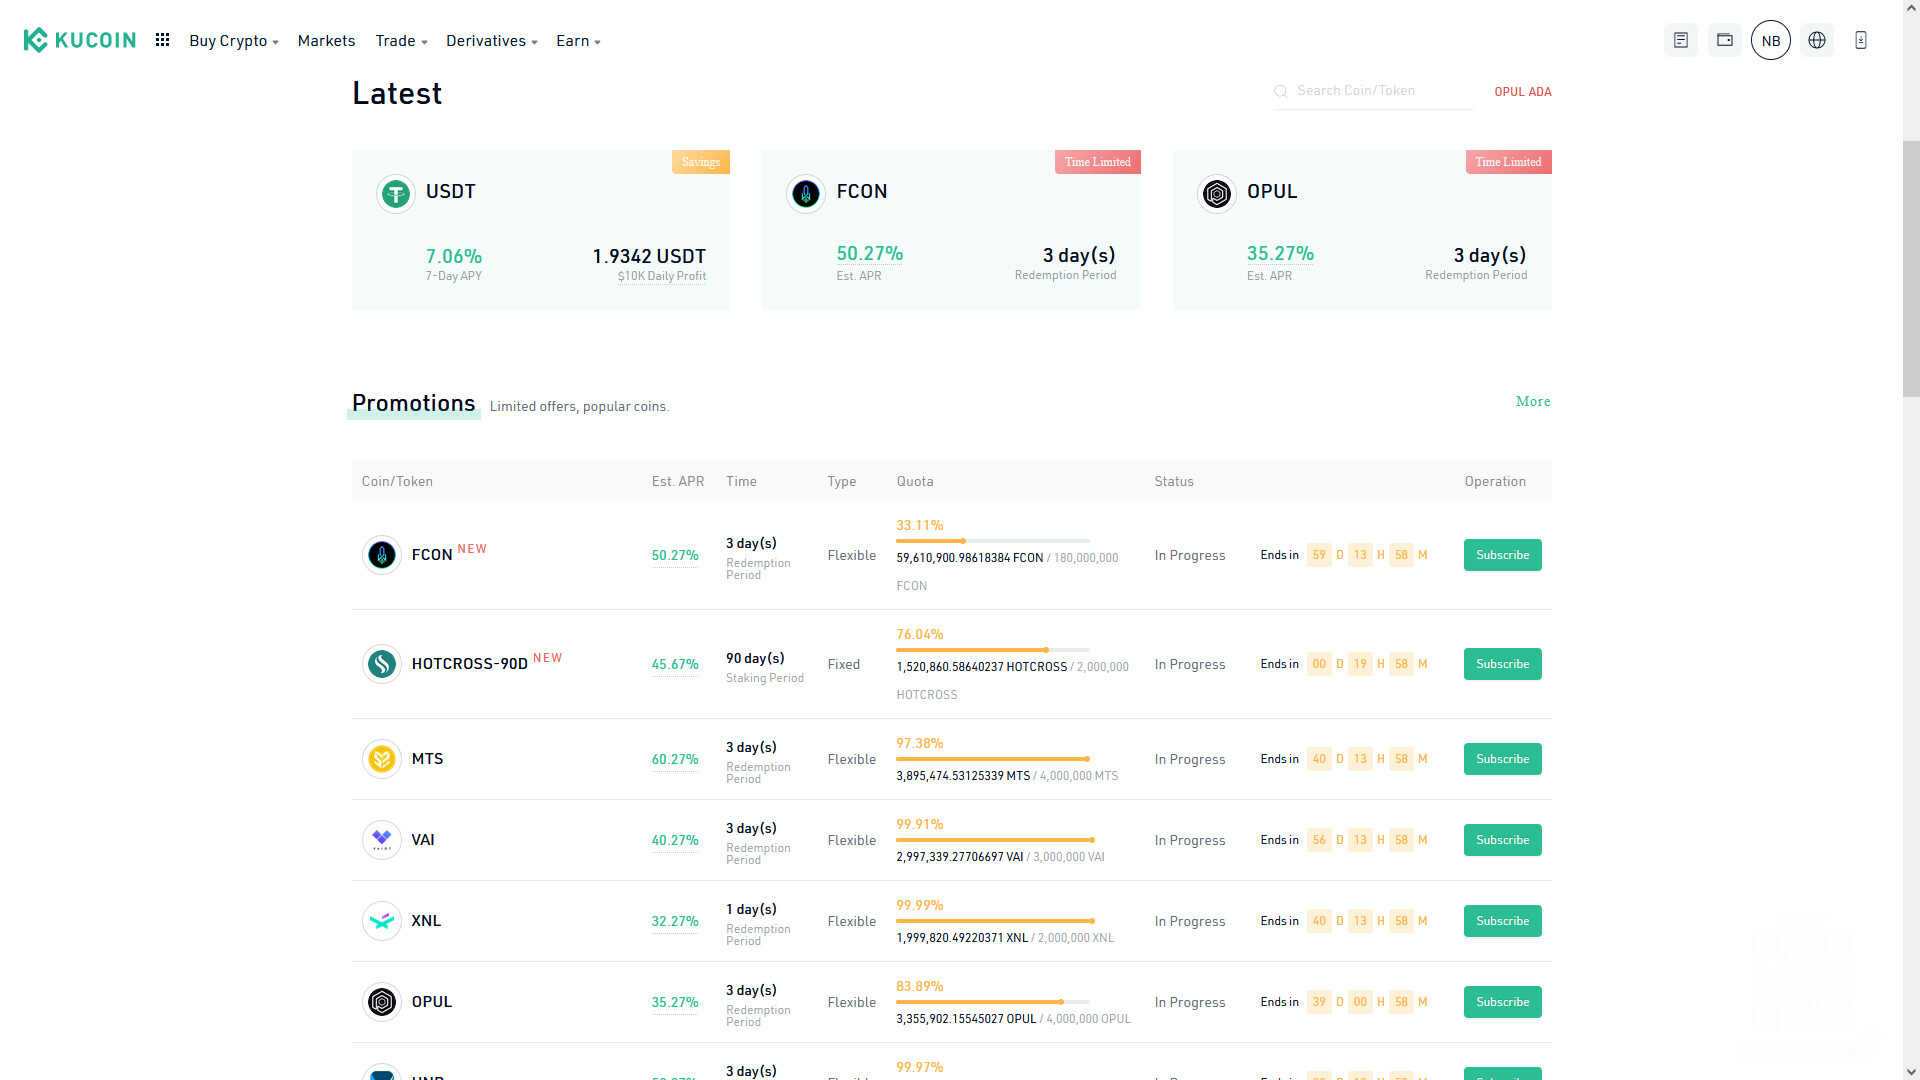Click the MTS 97.38% quota percentage
Viewport: 1920px width, 1080px height.
click(920, 743)
